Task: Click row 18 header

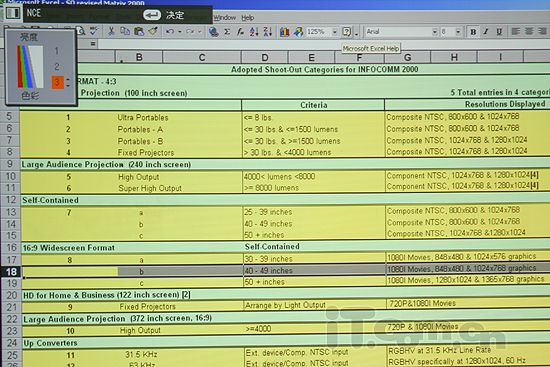Action: (11, 272)
